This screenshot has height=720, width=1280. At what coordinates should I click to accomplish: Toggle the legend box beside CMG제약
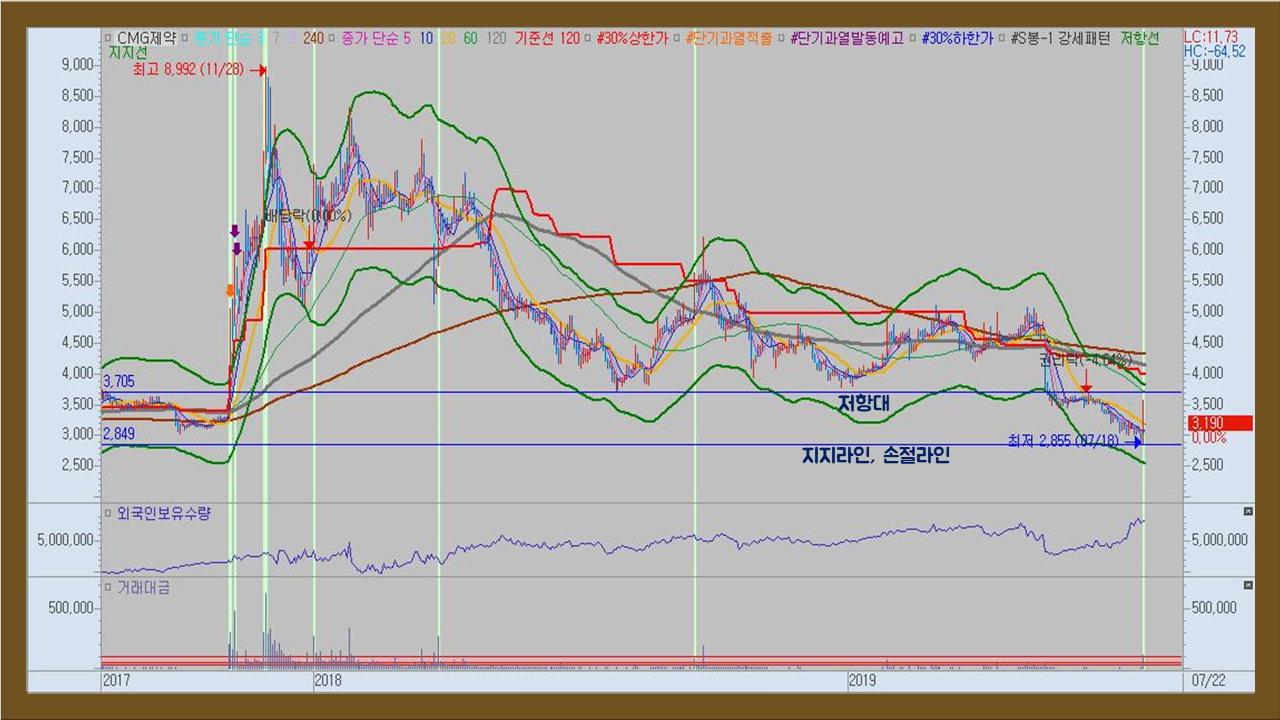click(x=109, y=38)
